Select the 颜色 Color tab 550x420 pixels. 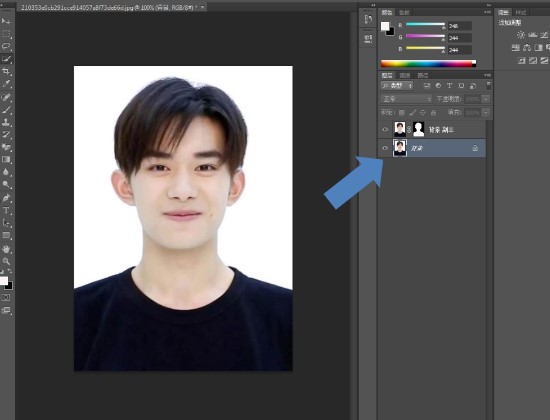[387, 12]
